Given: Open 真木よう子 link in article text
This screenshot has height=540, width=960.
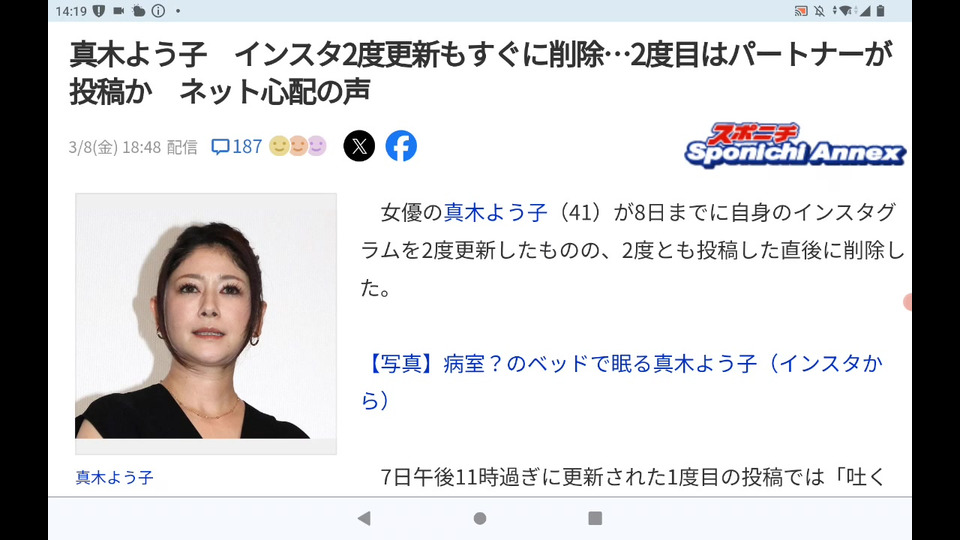Looking at the screenshot, I should 495,212.
